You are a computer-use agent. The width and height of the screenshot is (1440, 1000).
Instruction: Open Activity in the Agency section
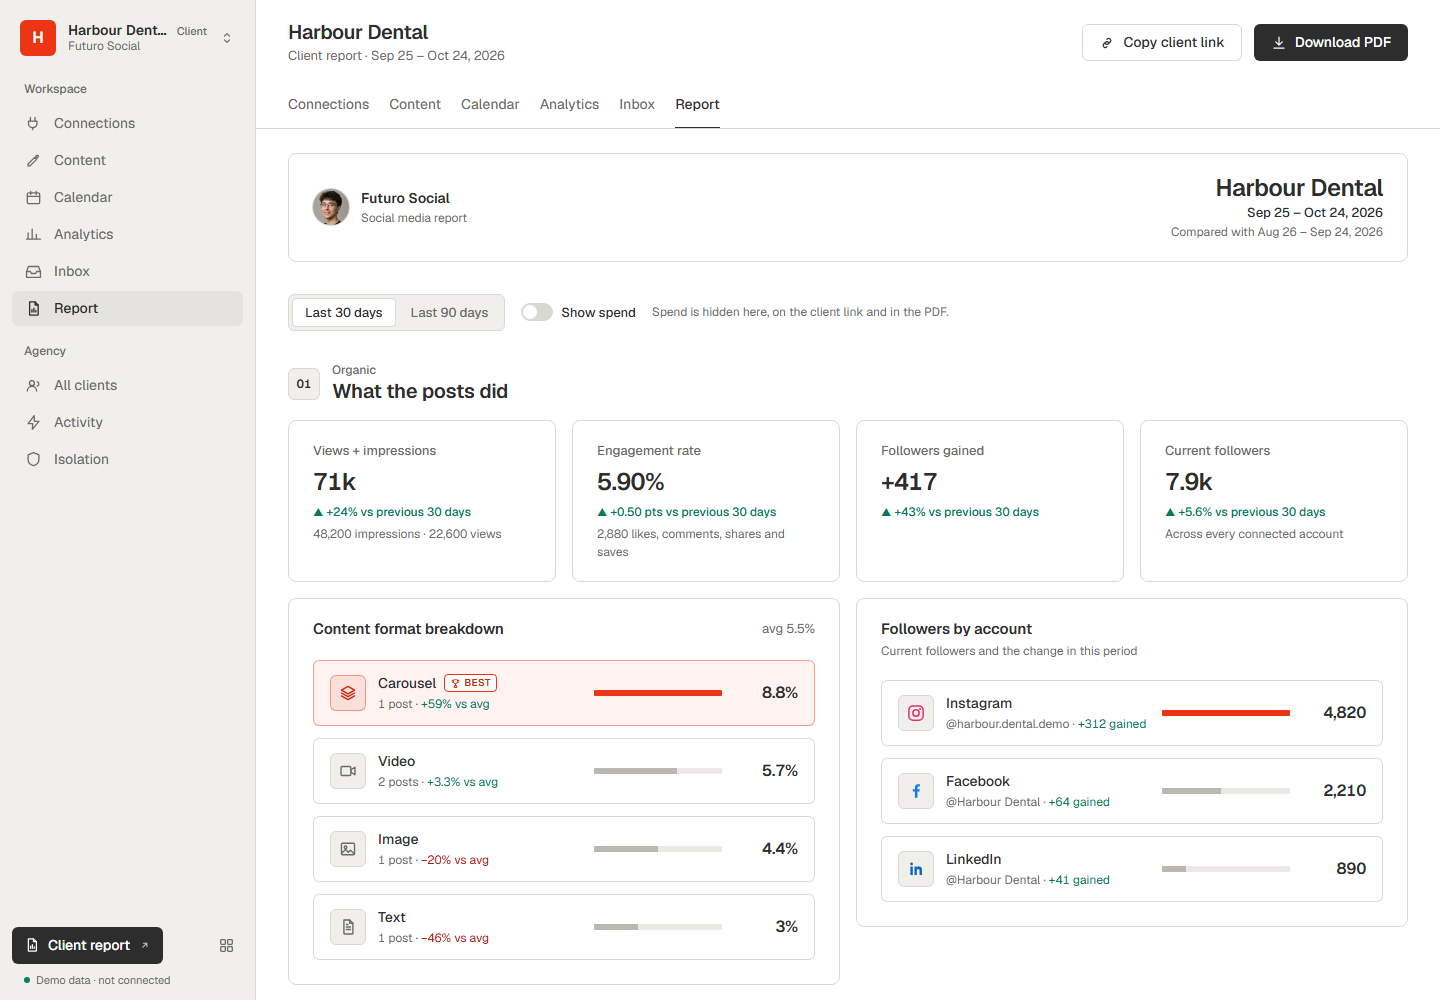[x=127, y=422]
